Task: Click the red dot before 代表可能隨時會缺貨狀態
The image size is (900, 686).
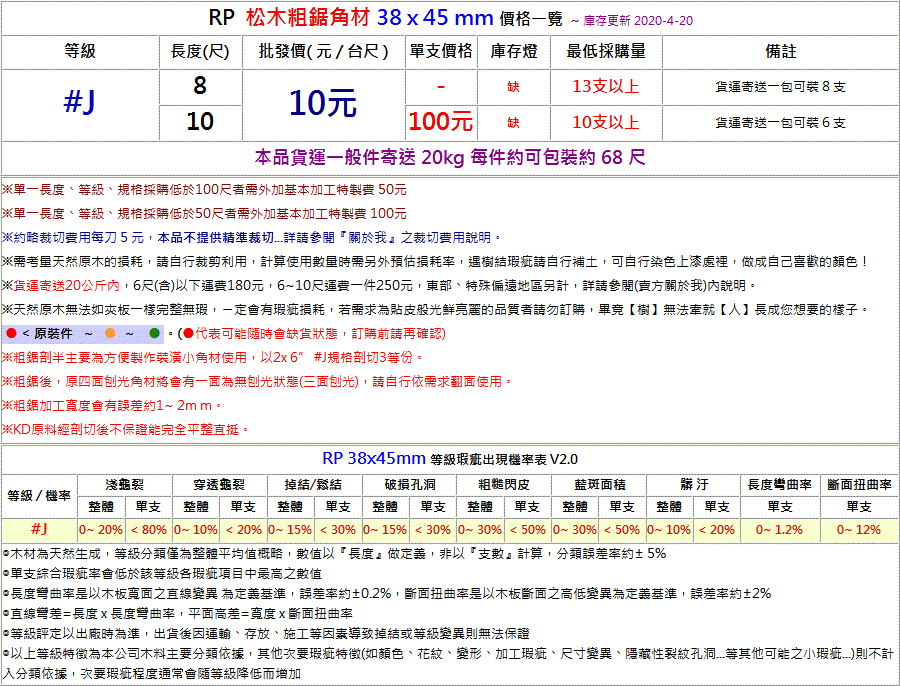Action: (x=188, y=334)
